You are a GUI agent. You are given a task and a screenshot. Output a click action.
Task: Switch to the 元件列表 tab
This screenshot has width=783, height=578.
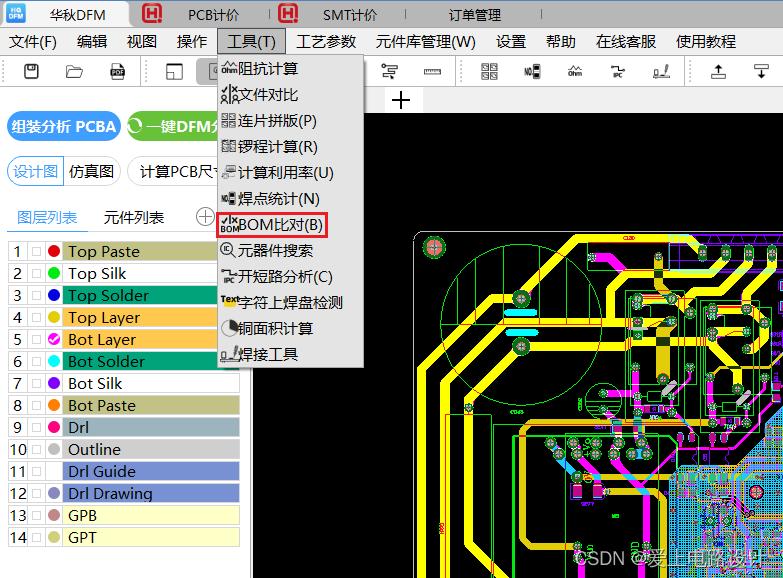coord(134,218)
